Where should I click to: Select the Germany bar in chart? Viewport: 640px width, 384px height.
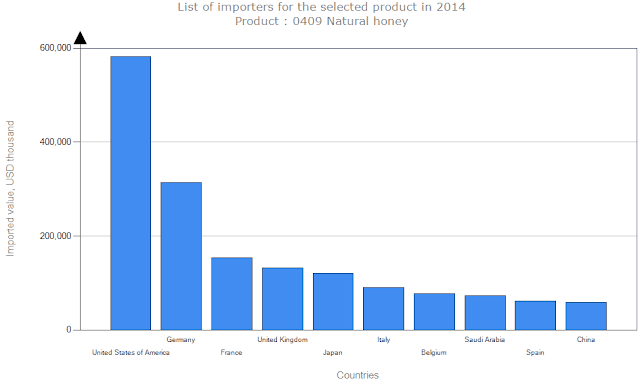pyautogui.click(x=181, y=256)
